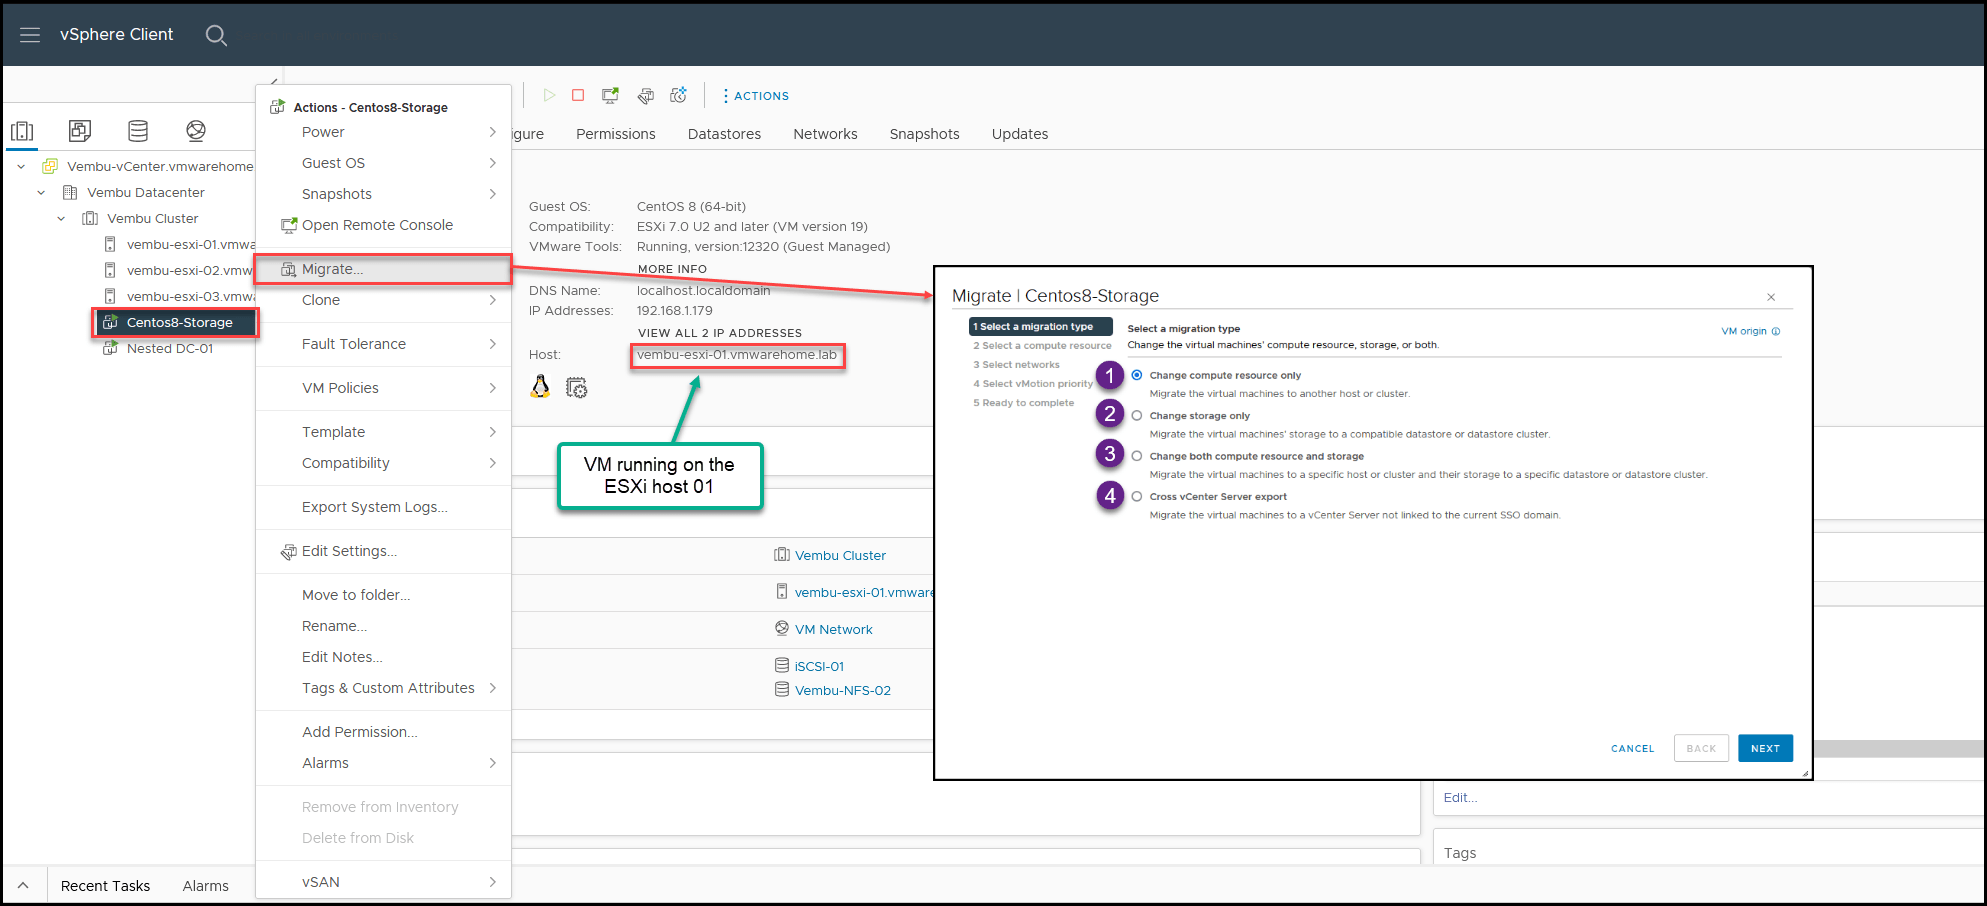Expand Fault Tolerance submenu
This screenshot has width=1987, height=906.
tap(492, 344)
